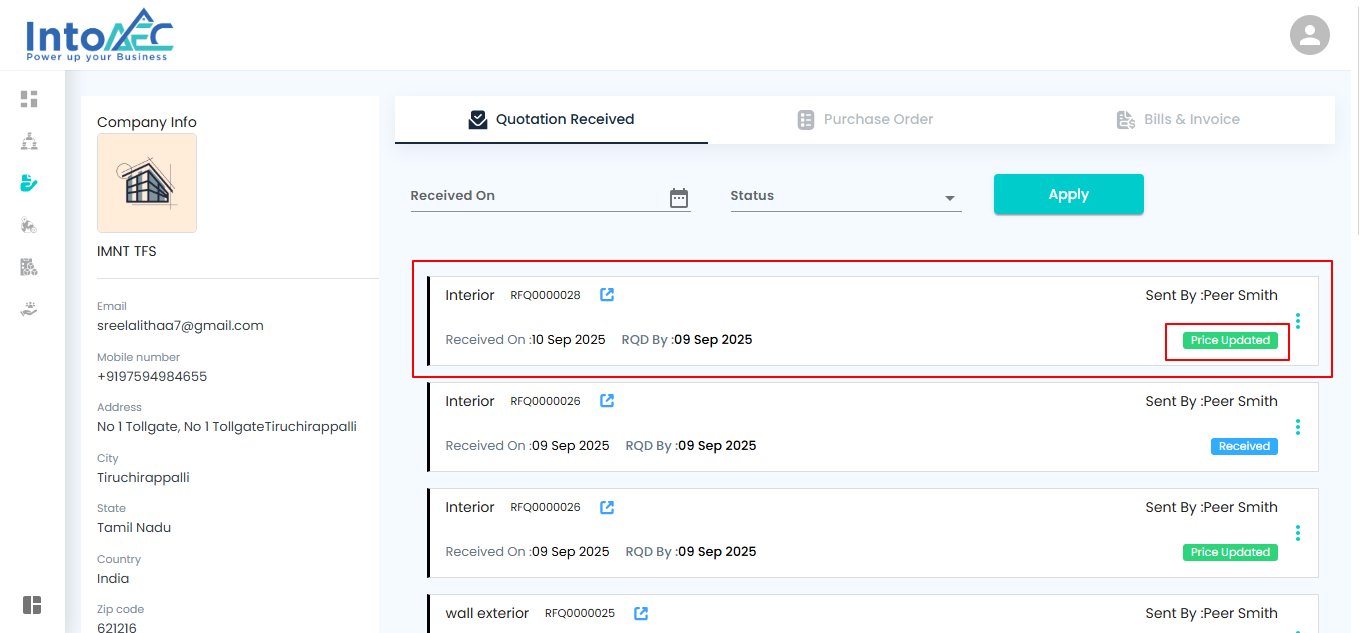Viewport: 1366px width, 633px height.
Task: Click the IntoAEC logo
Action: pos(99,36)
